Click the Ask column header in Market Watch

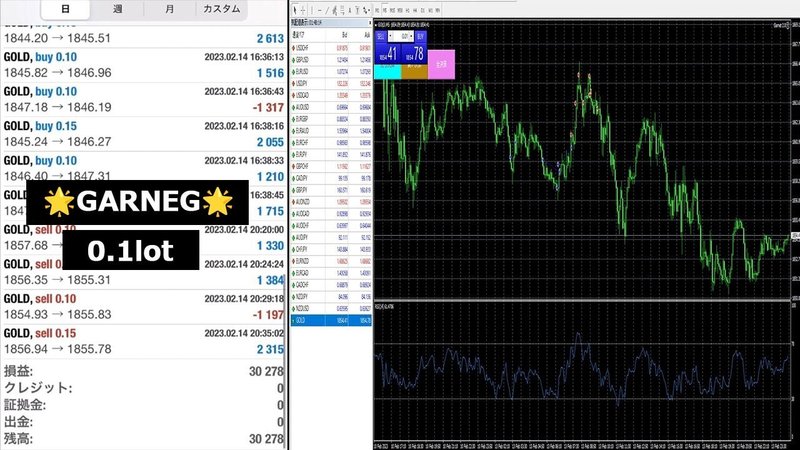[367, 35]
